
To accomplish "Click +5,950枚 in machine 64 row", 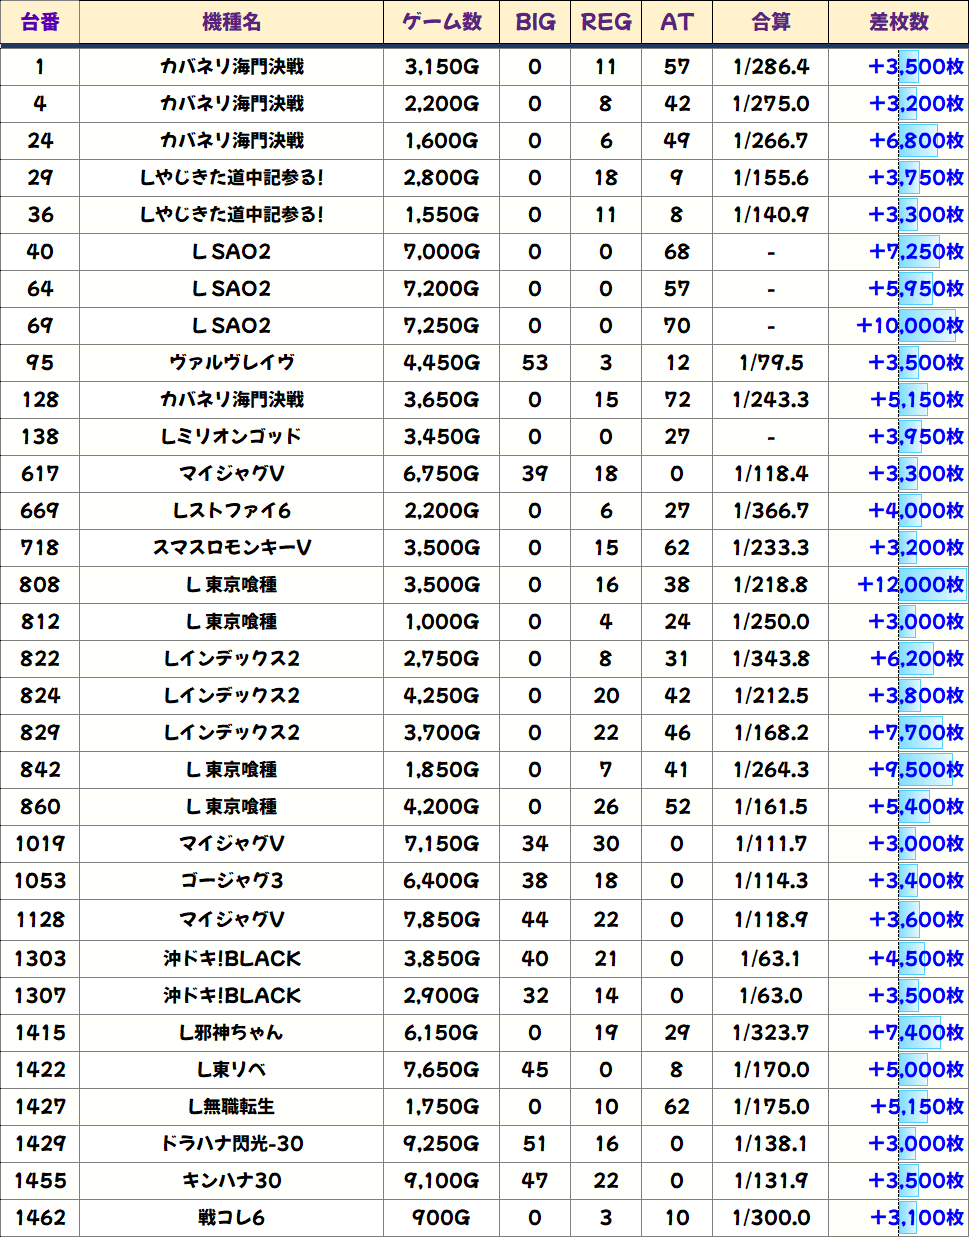I will [916, 289].
